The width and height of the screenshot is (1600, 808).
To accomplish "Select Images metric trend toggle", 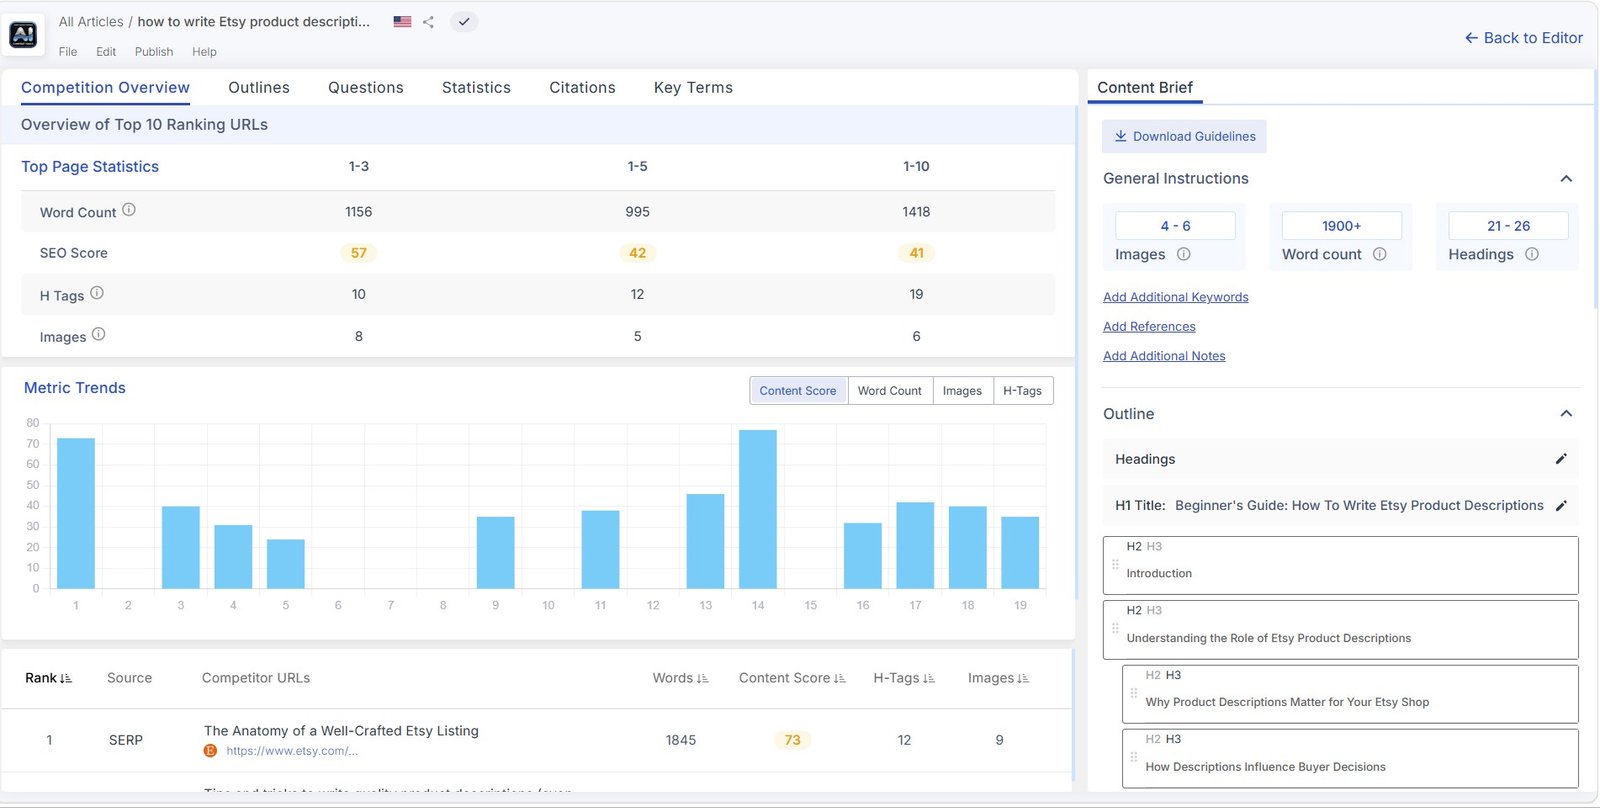I will coord(962,391).
